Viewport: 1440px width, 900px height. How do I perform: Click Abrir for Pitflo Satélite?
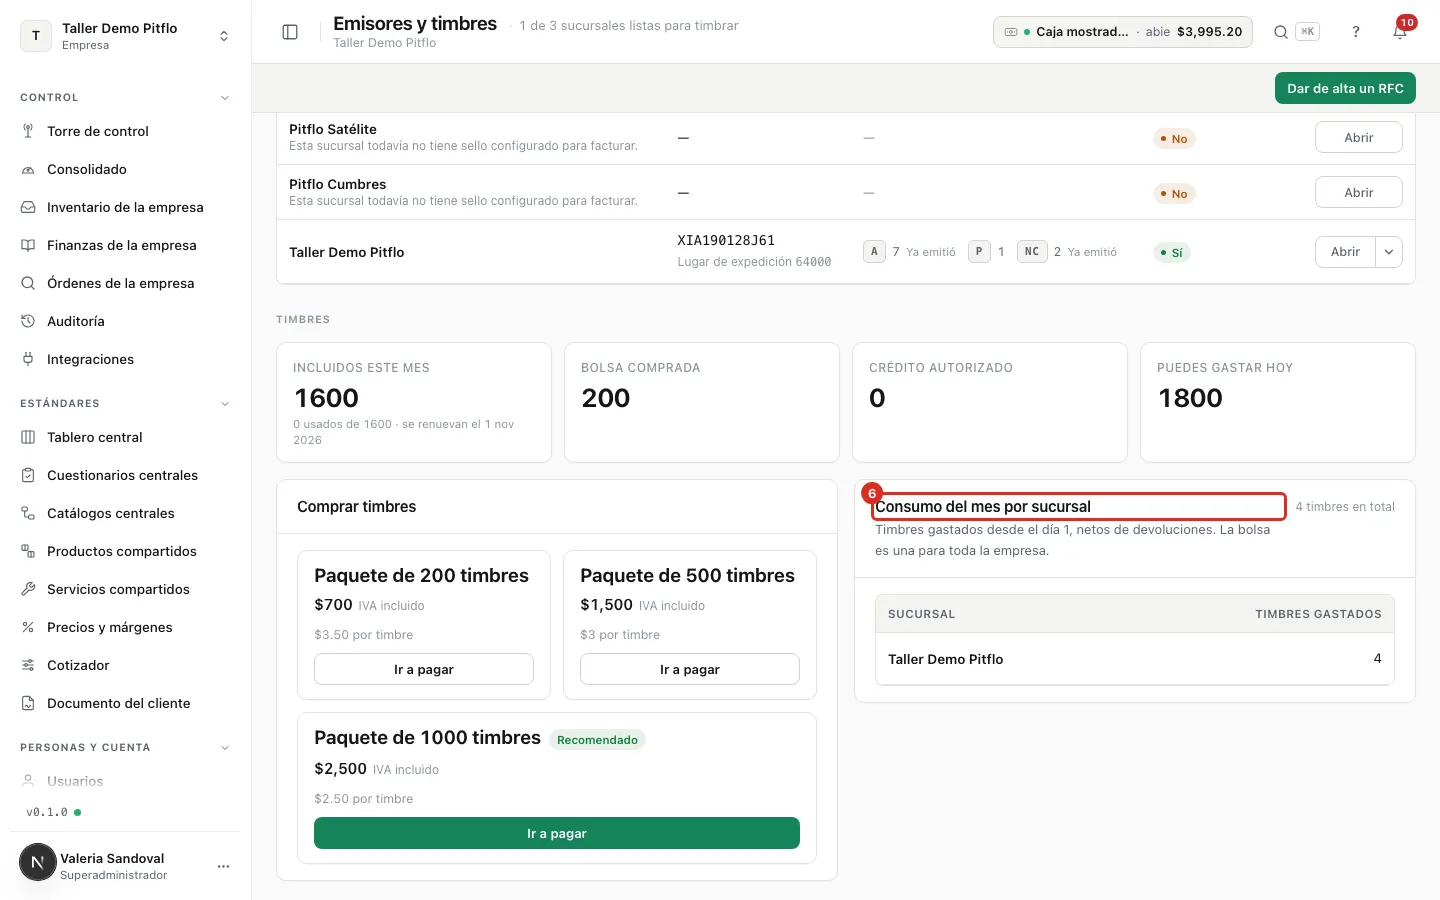point(1358,137)
